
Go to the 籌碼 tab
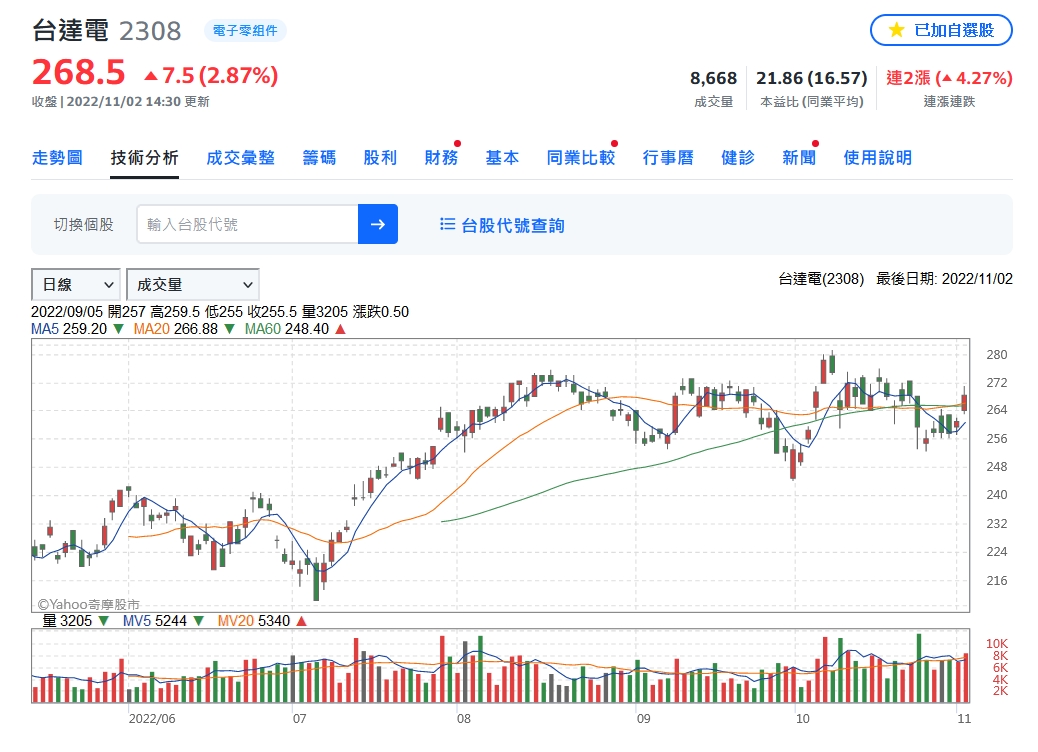click(x=319, y=158)
